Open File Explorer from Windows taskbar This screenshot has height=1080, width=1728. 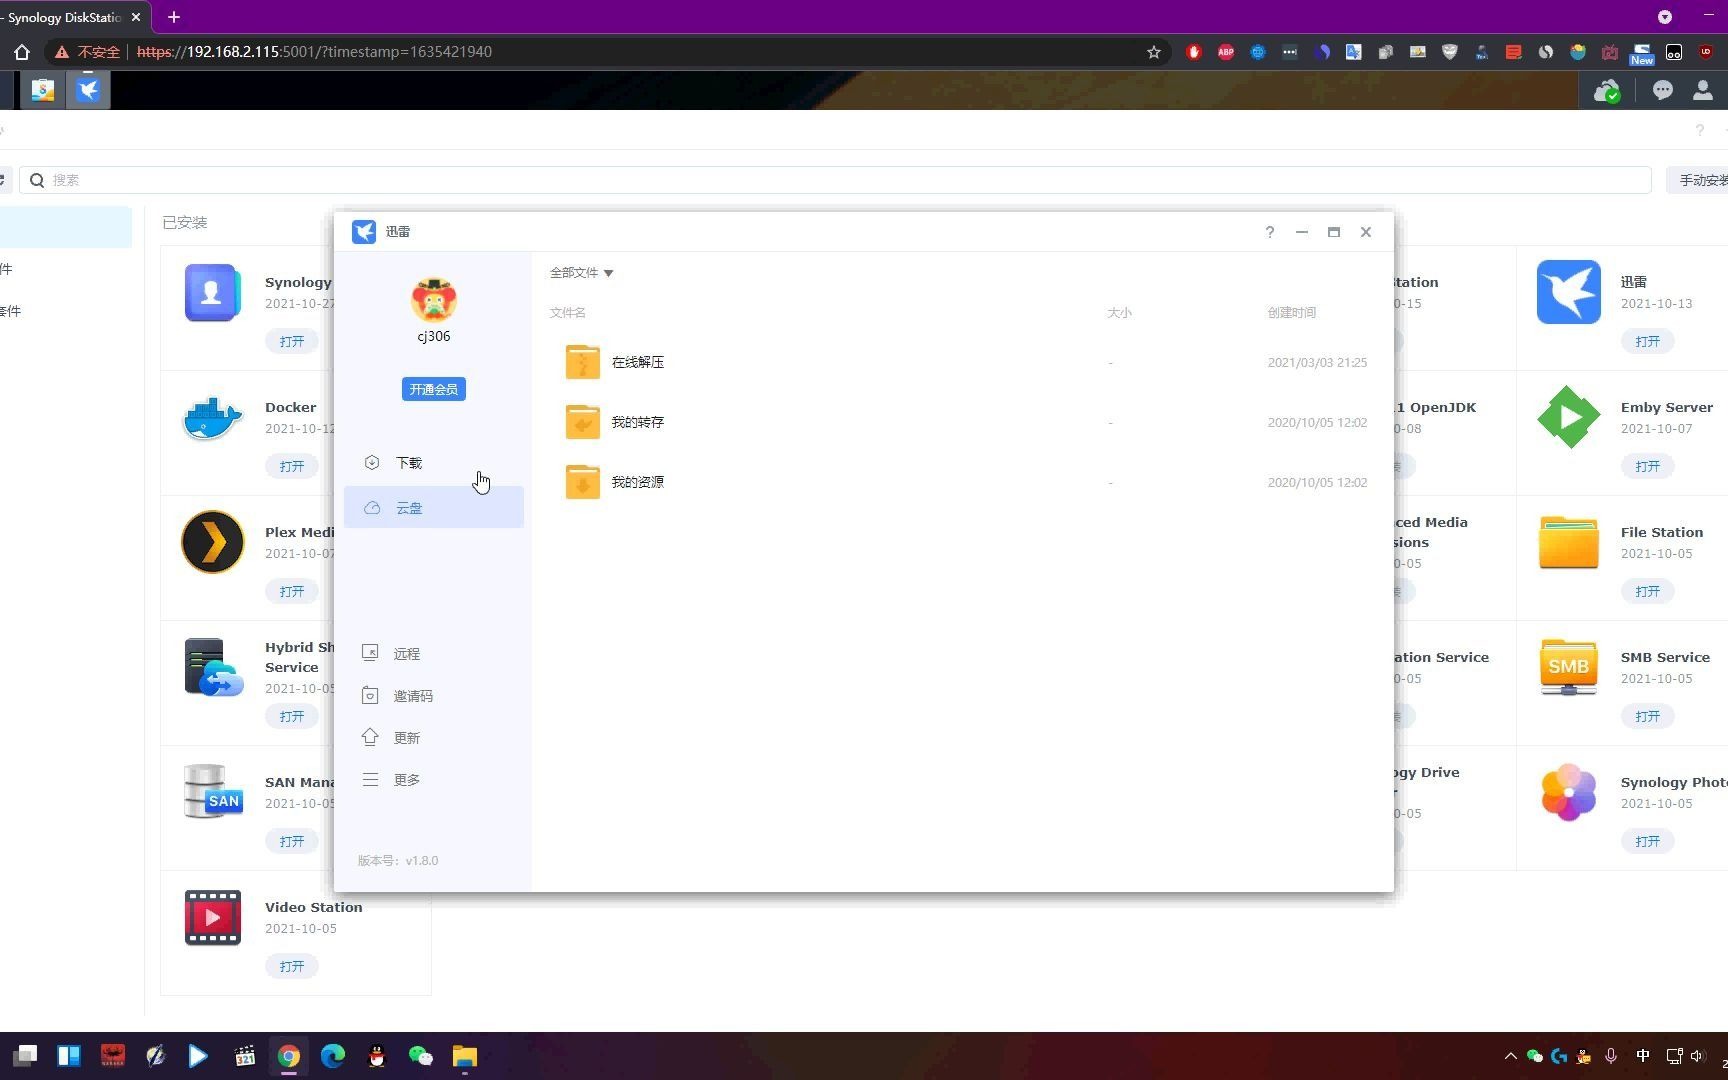tap(465, 1056)
